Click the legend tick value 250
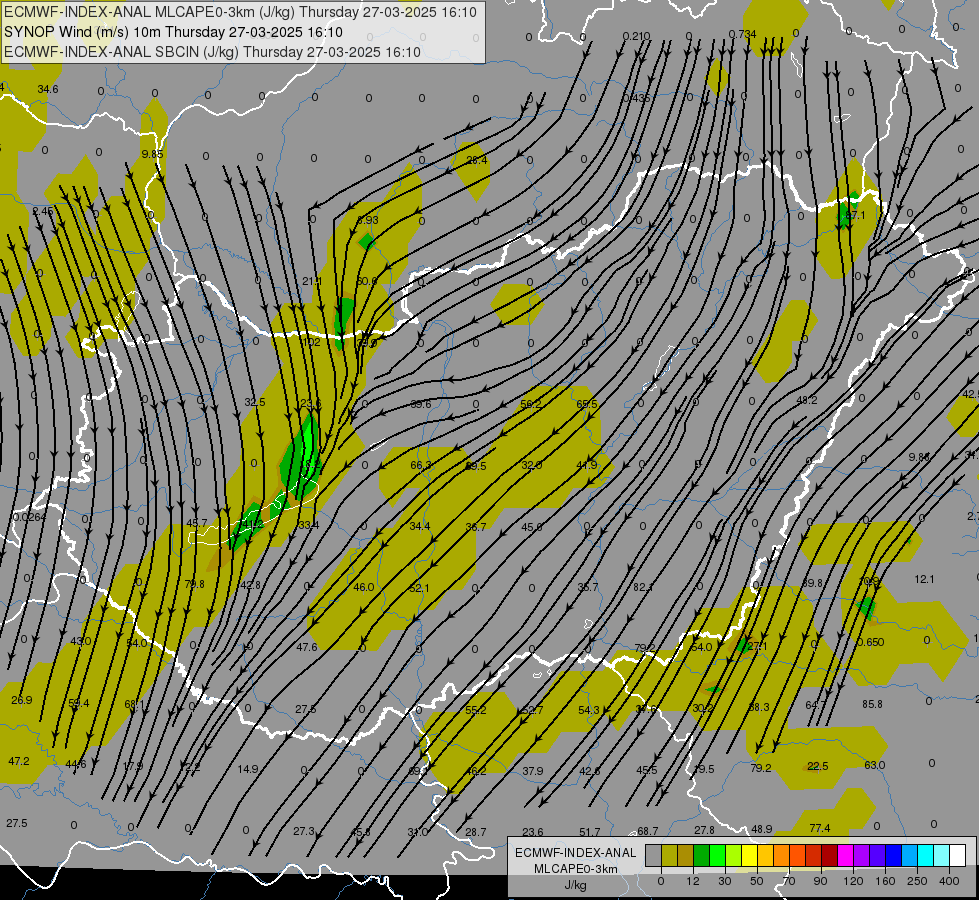Screen dimensions: 979x900 point(917,881)
